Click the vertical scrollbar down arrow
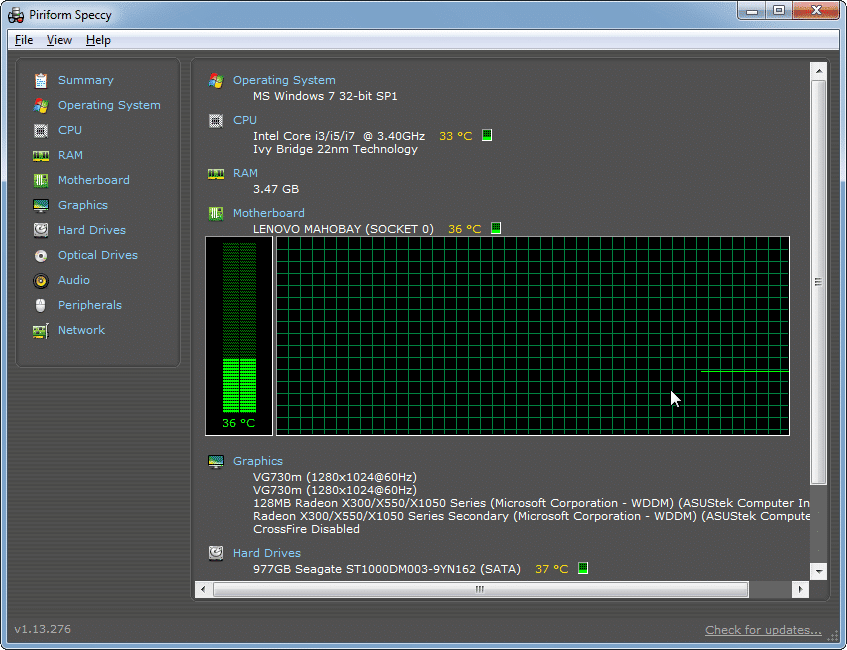 (819, 571)
